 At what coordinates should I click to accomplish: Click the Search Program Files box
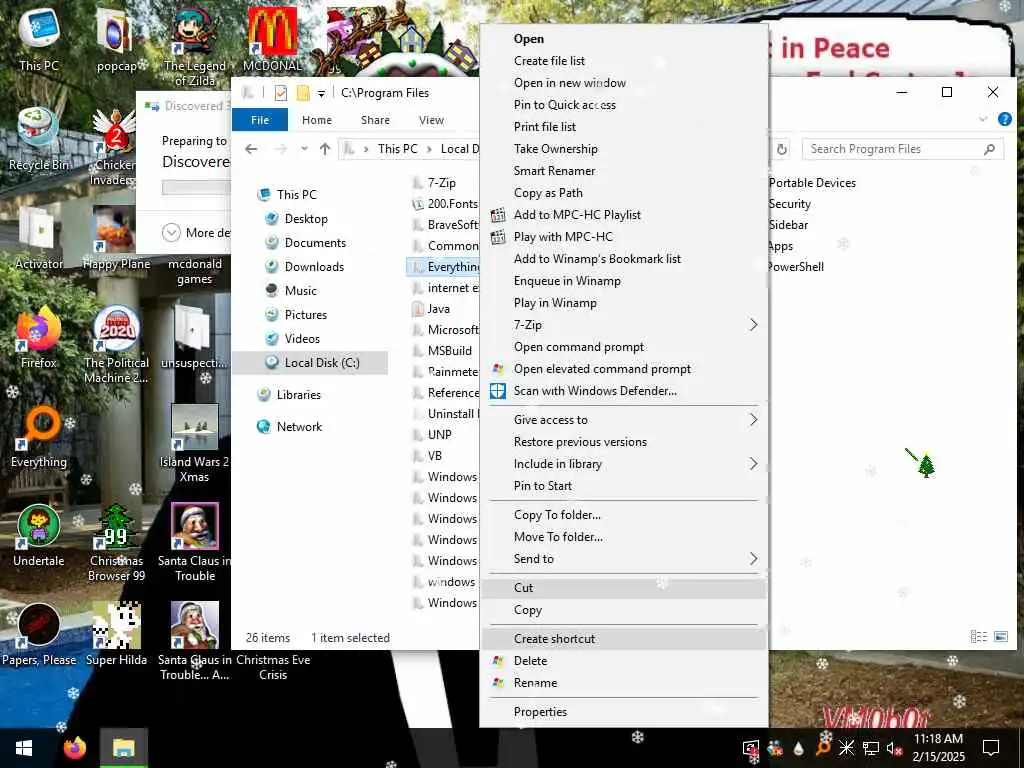point(902,149)
